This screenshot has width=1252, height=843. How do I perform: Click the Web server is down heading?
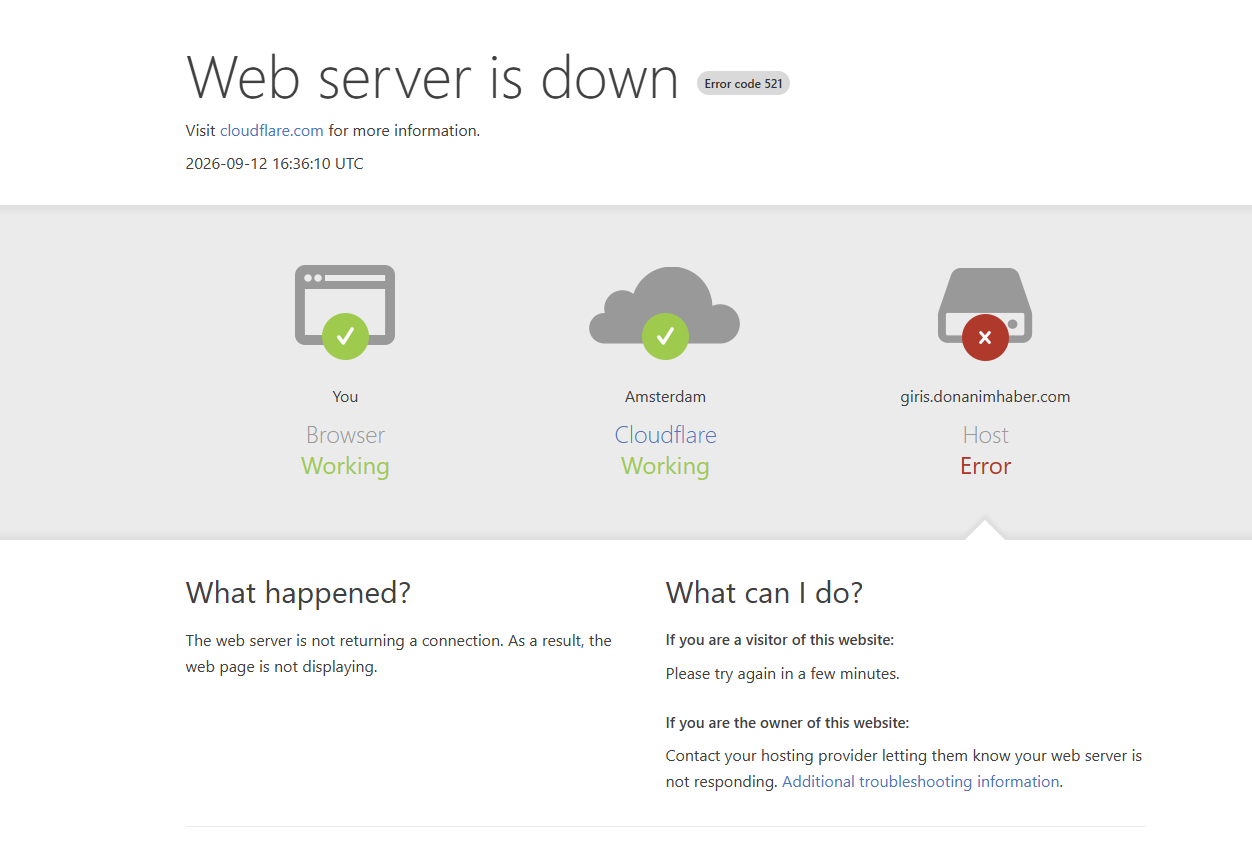[x=432, y=77]
